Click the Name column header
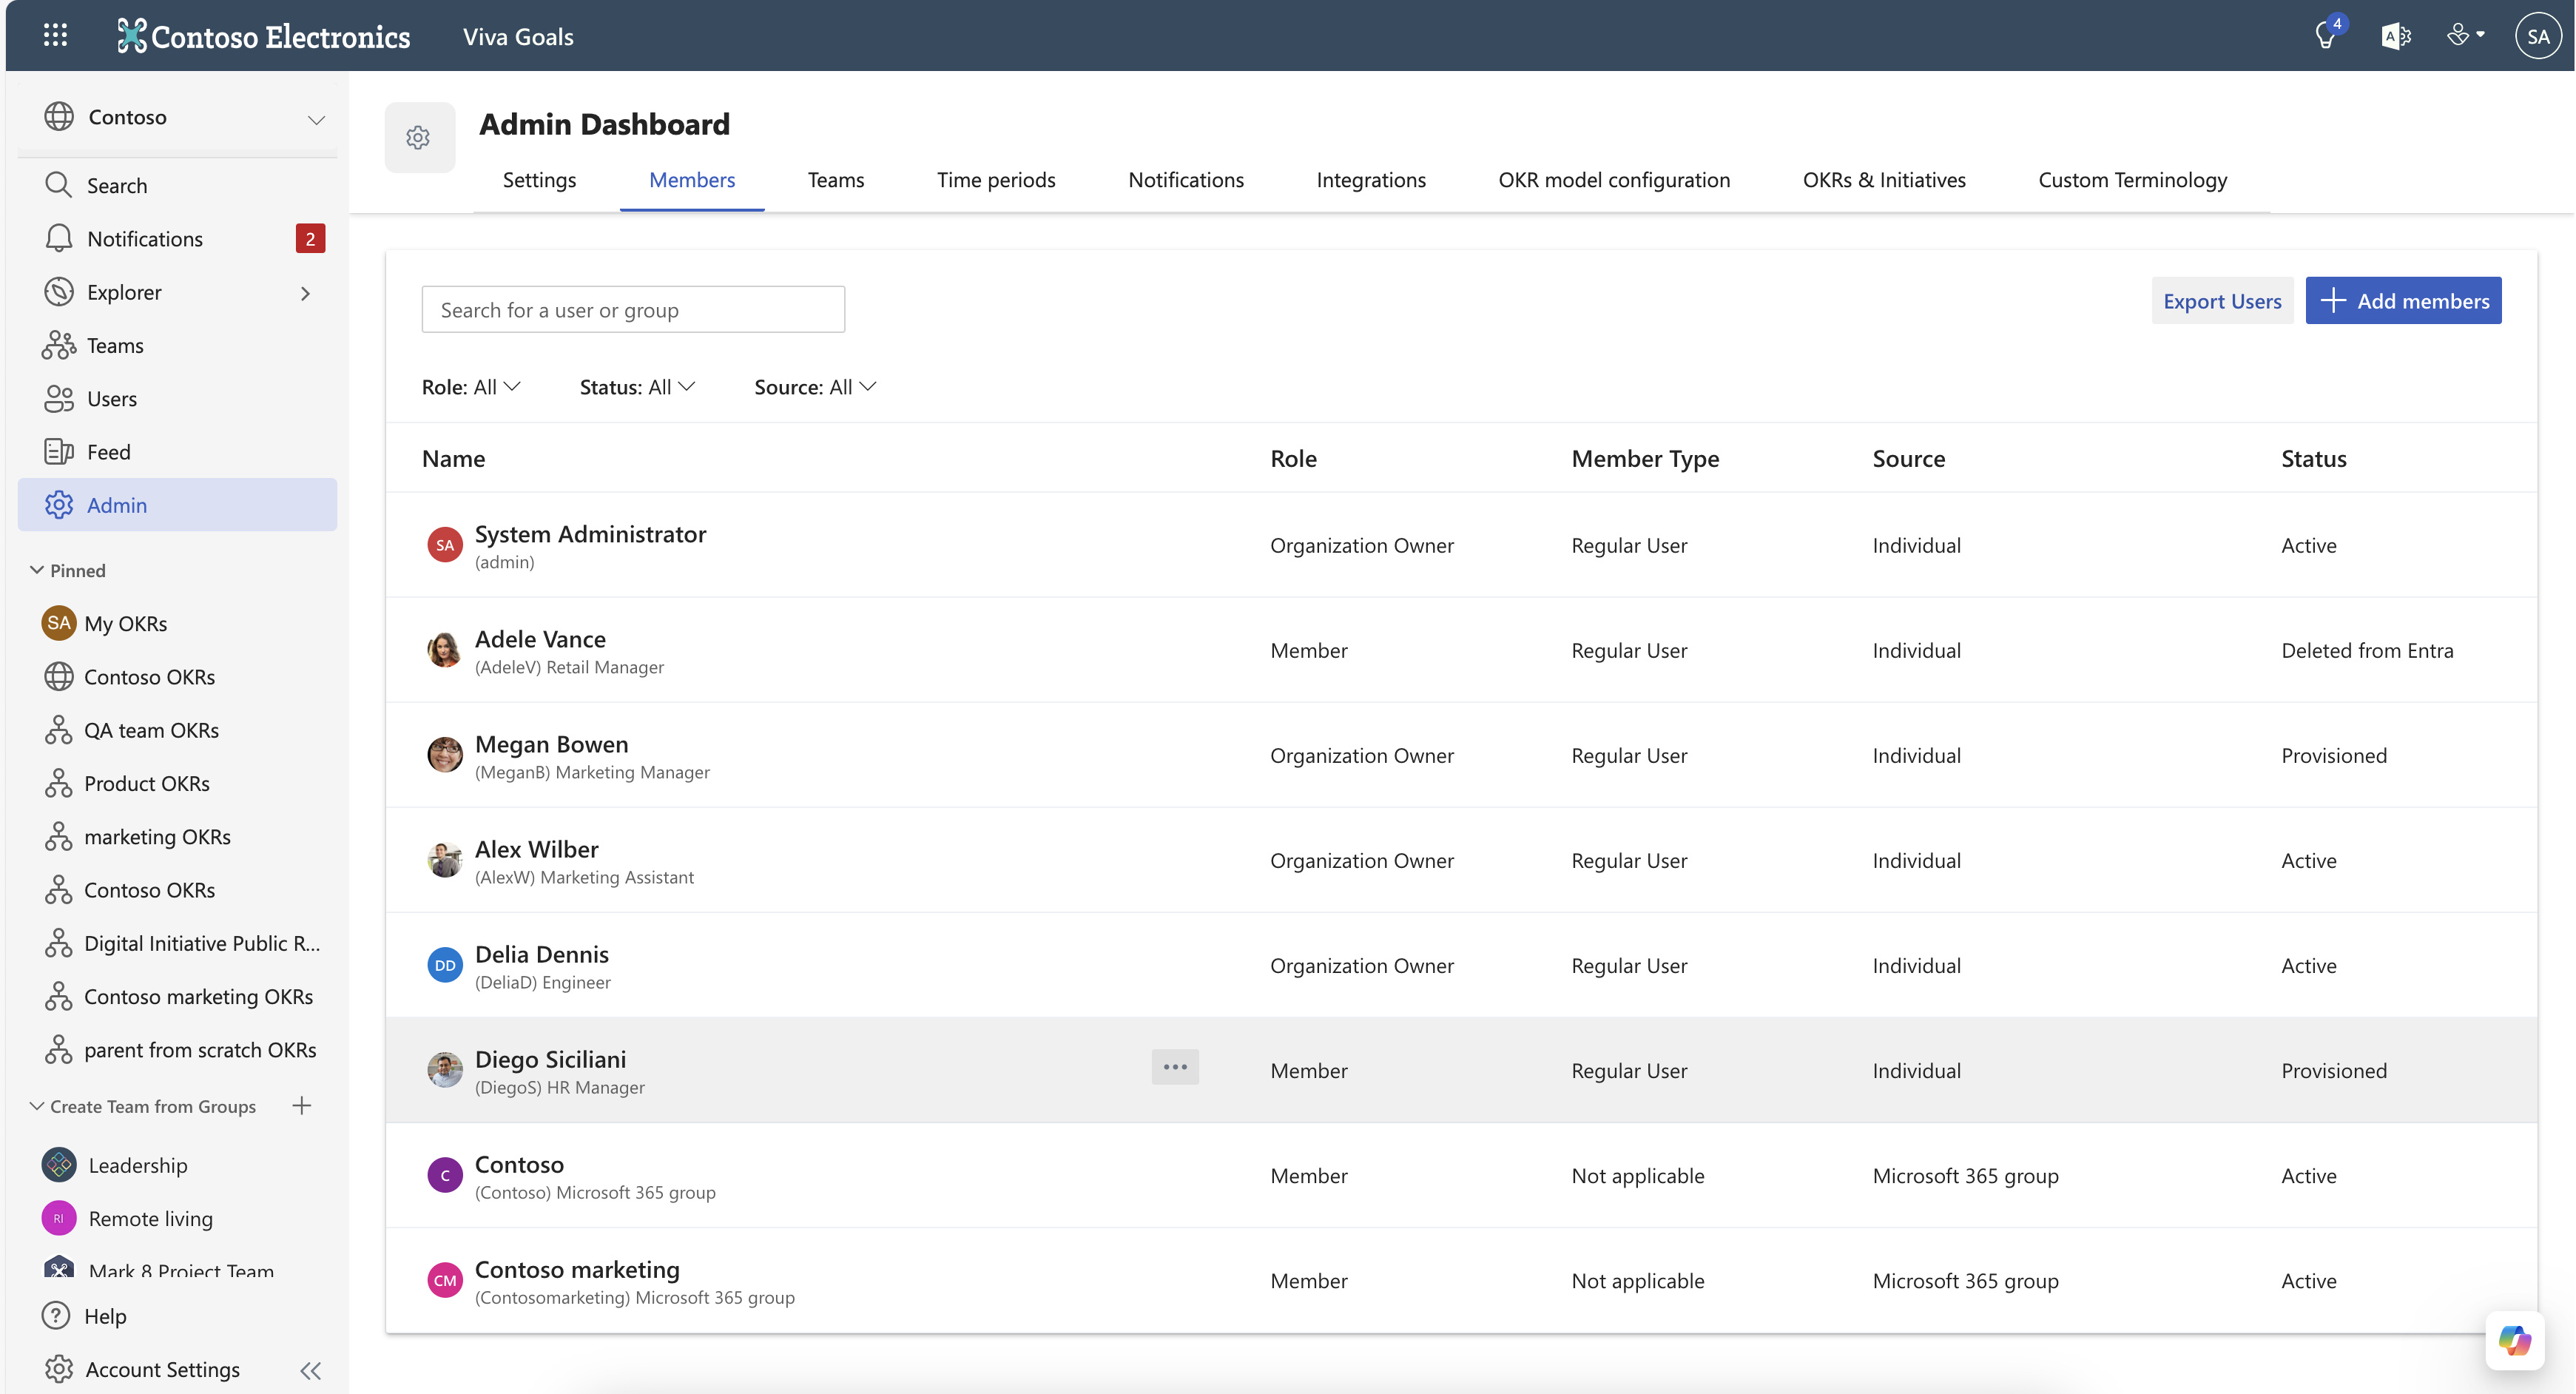The width and height of the screenshot is (2576, 1394). 453,458
